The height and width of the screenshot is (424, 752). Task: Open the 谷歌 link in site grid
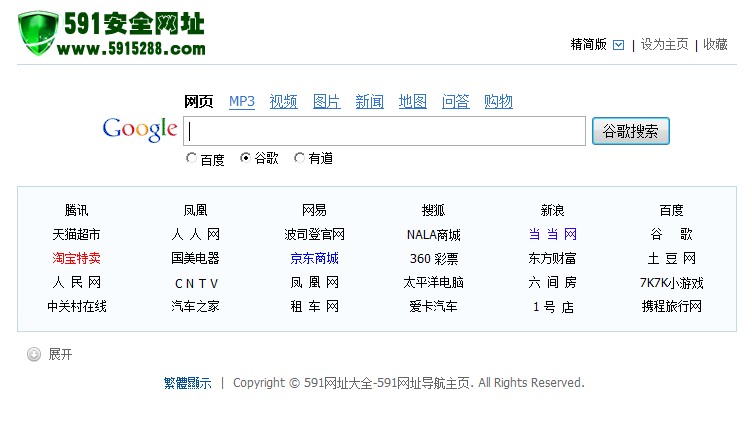(671, 235)
